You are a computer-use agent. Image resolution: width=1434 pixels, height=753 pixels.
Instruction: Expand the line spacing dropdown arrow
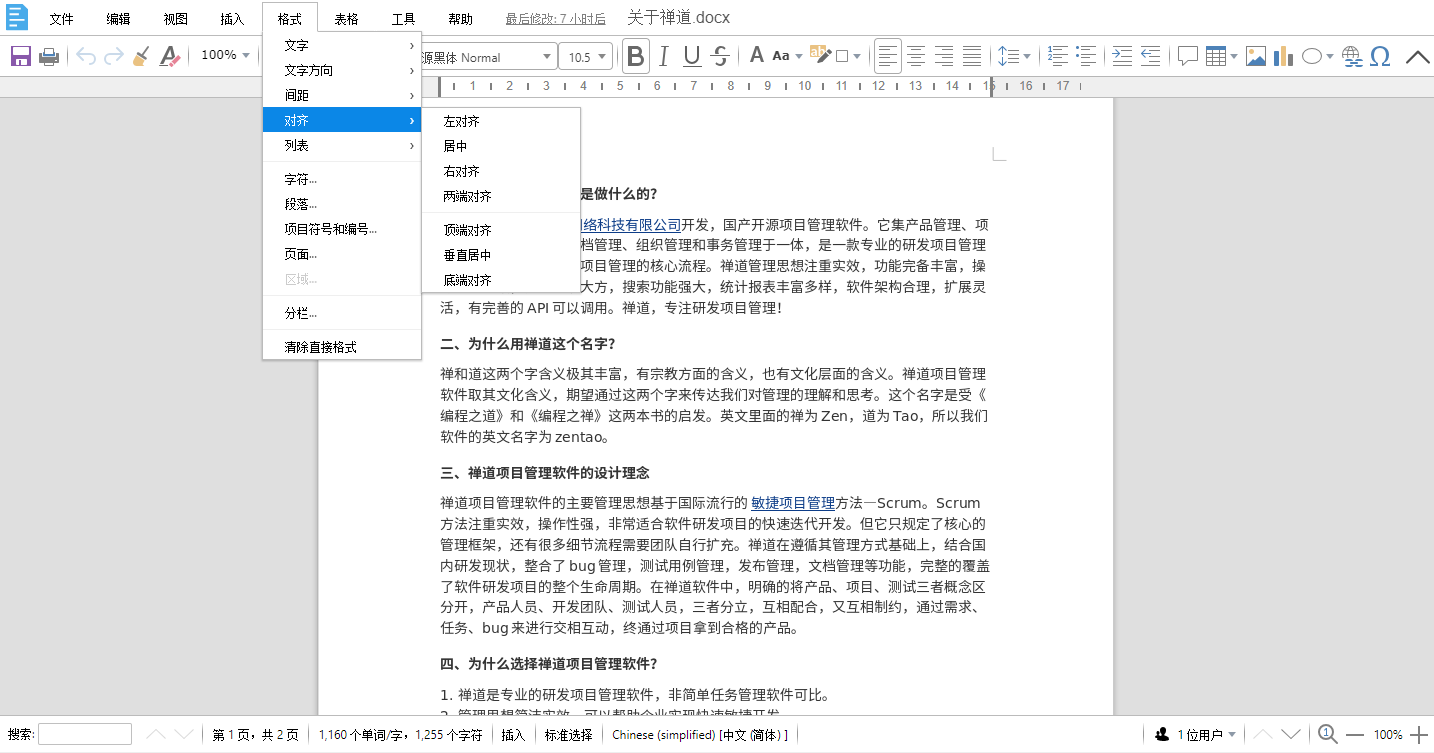[1027, 56]
